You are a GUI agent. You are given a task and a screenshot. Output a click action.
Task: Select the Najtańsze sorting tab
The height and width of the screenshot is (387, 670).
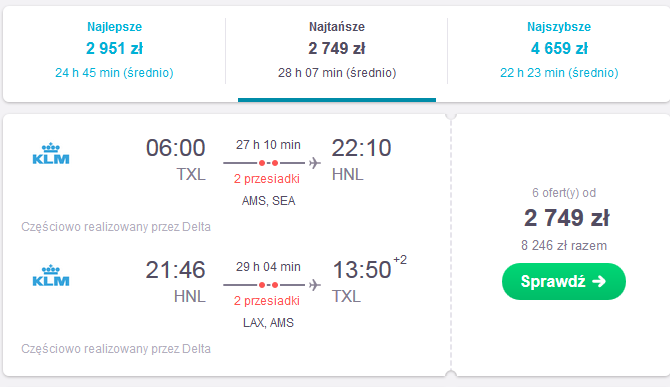pos(337,50)
